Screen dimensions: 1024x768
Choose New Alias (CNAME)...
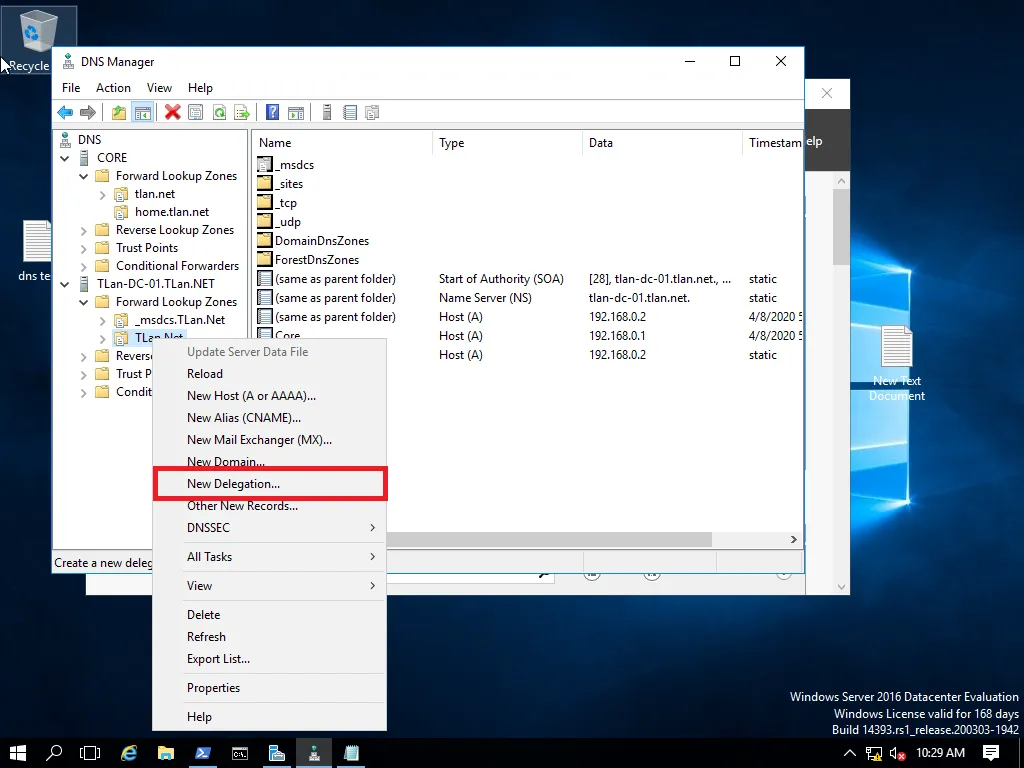[x=270, y=418]
